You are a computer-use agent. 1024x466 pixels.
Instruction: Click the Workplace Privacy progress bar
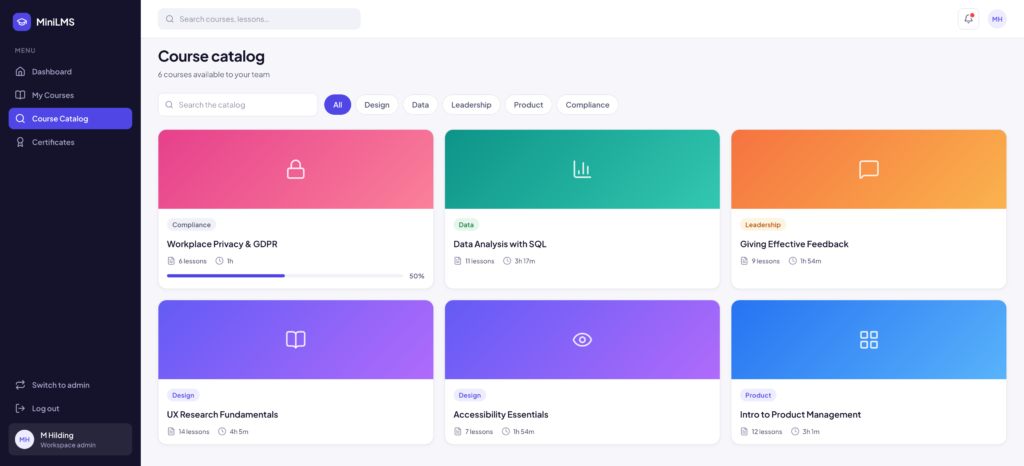[x=285, y=276]
